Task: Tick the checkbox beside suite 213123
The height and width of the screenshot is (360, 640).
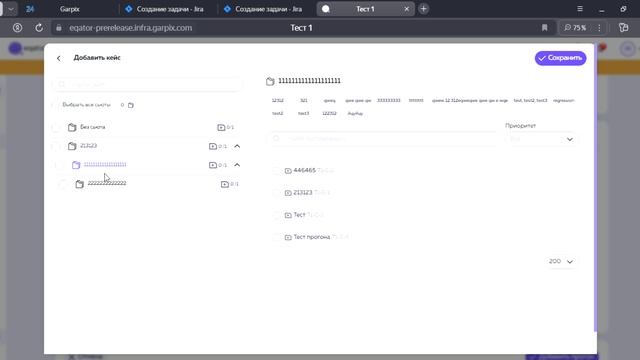Action: pyautogui.click(x=56, y=146)
